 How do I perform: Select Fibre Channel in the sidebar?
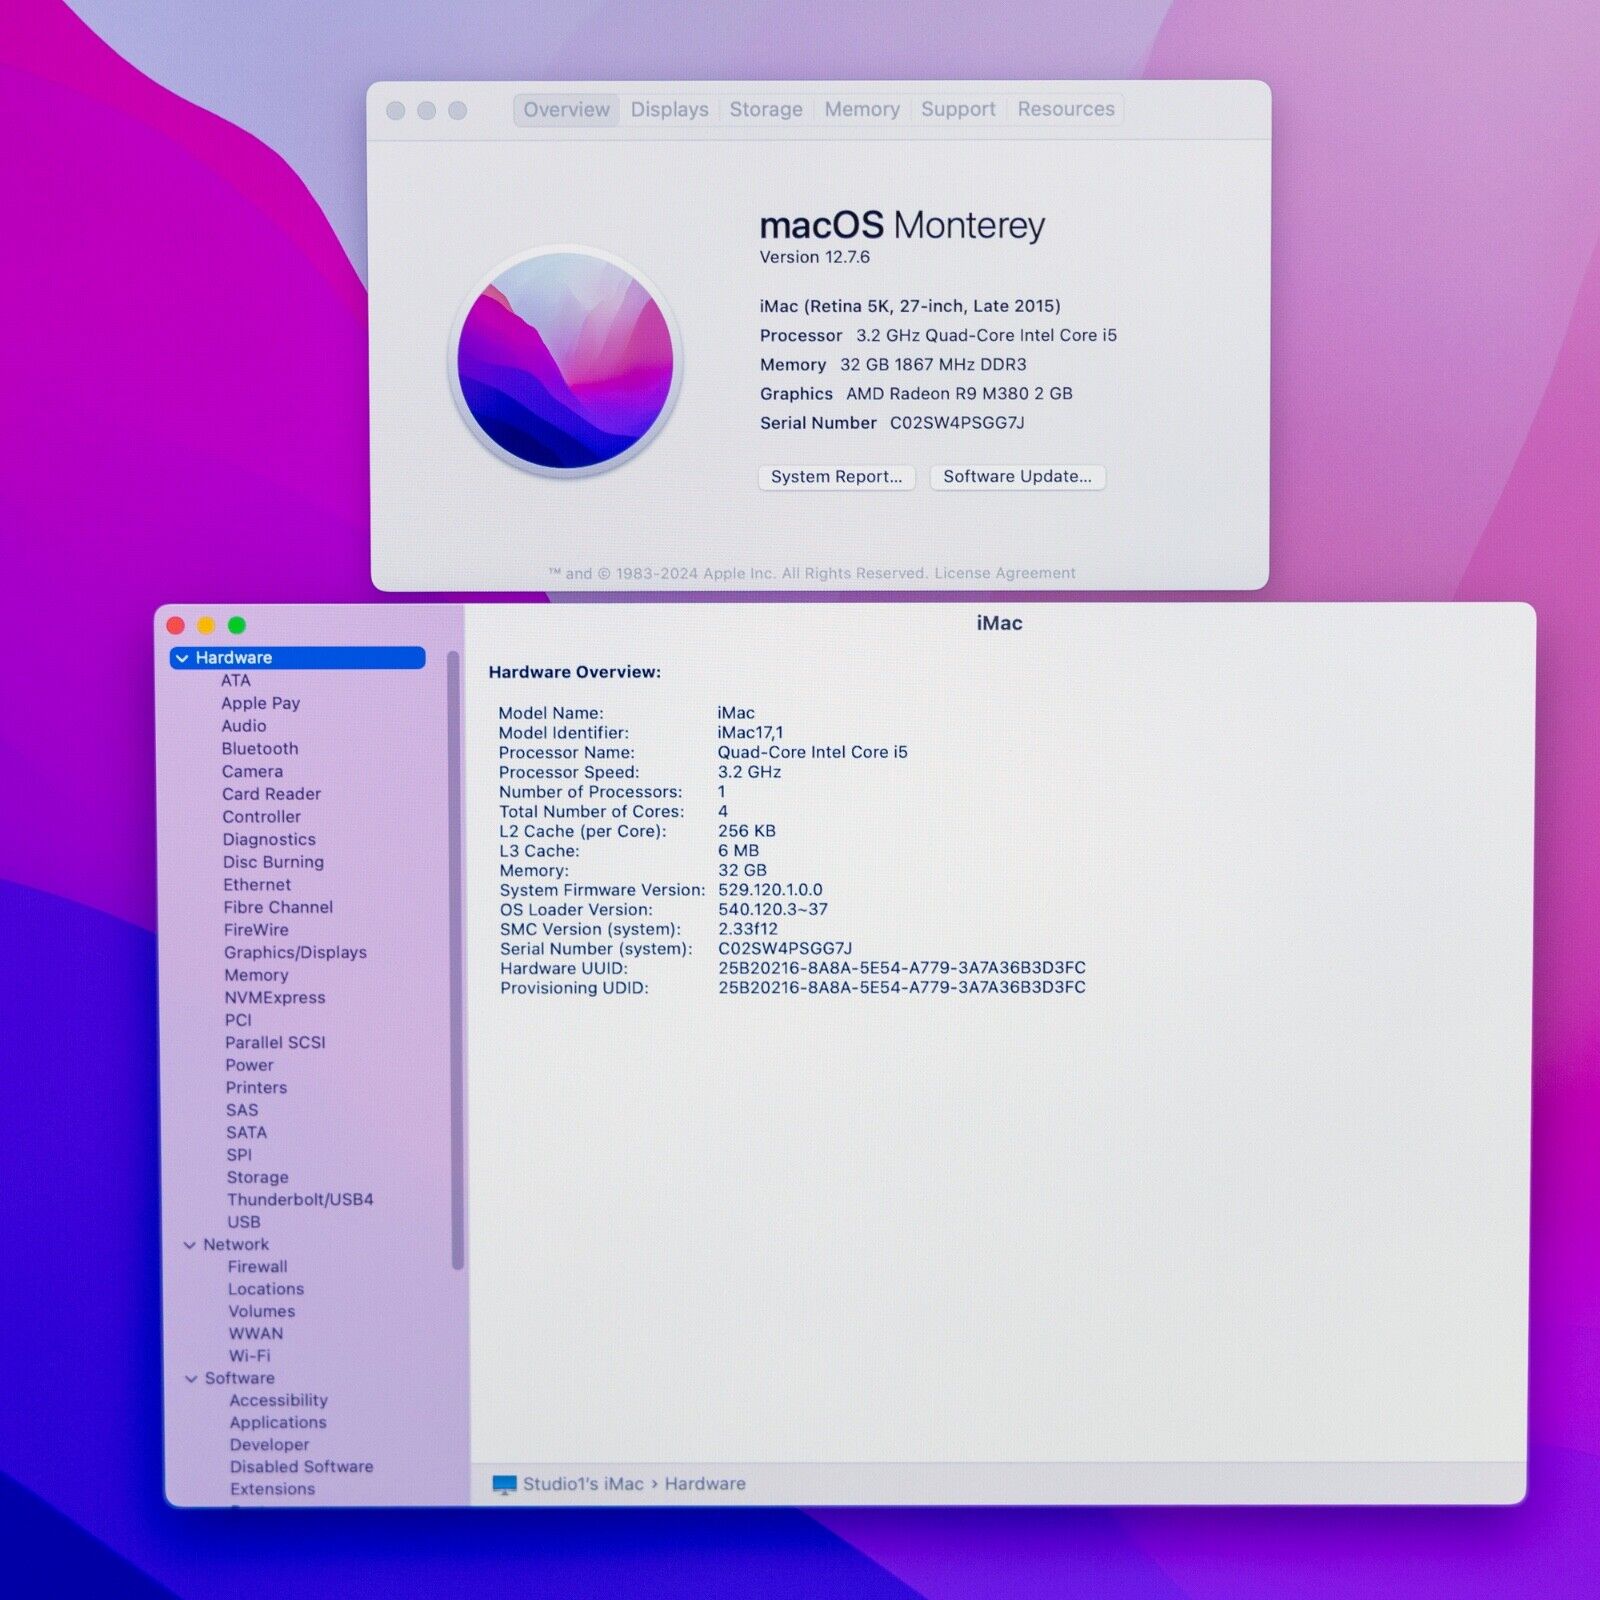(x=278, y=908)
